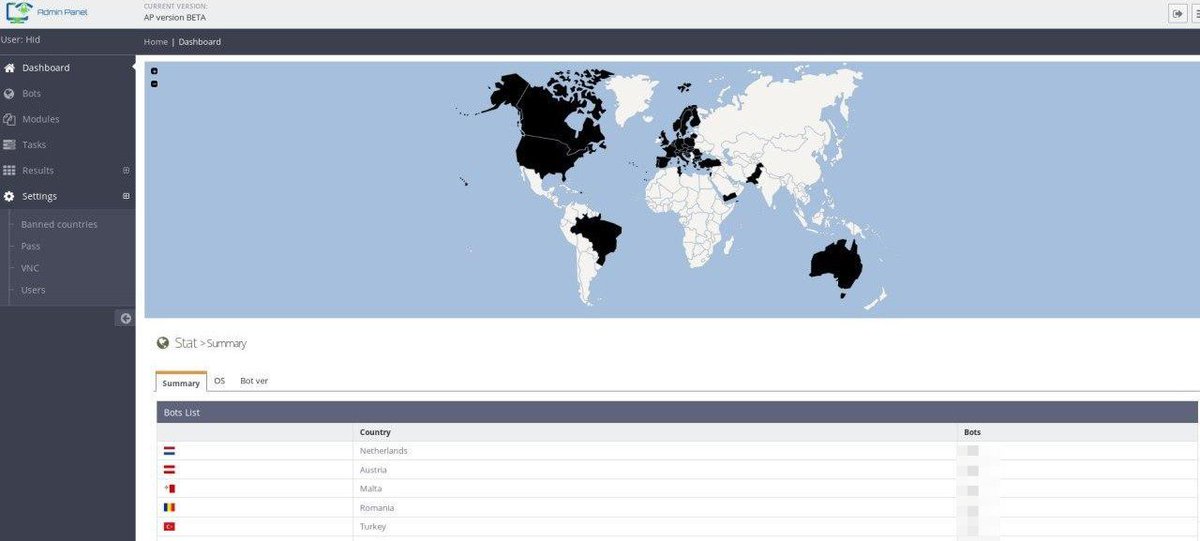Click the Modules stacked-pages icon
1200x541 pixels.
tap(10, 119)
